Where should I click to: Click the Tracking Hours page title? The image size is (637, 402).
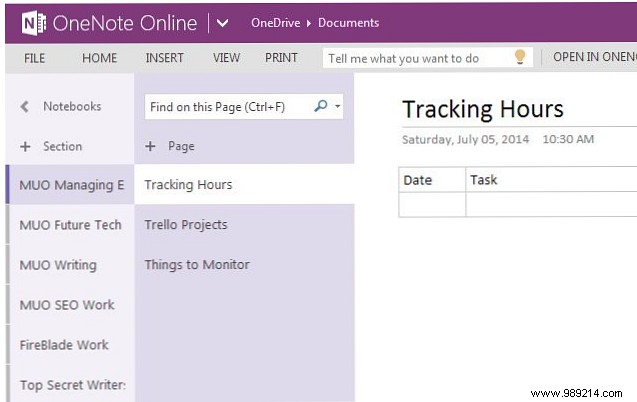click(x=483, y=109)
